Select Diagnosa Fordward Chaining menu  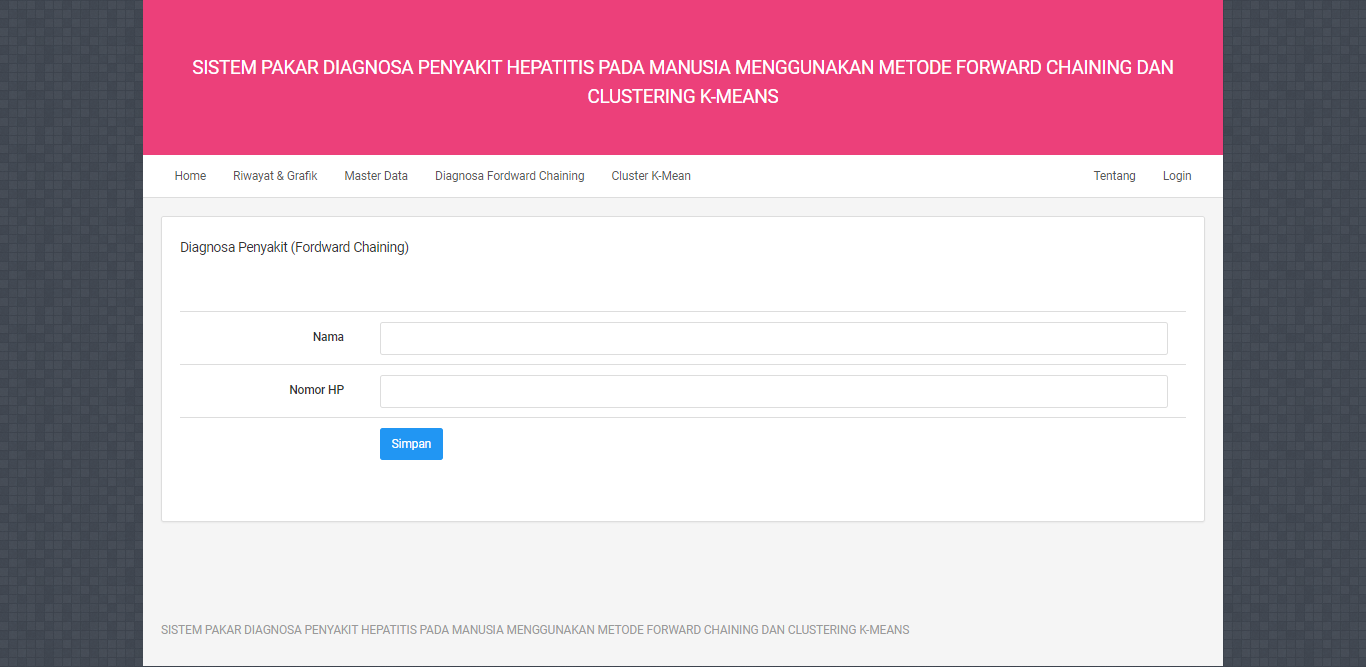click(509, 176)
